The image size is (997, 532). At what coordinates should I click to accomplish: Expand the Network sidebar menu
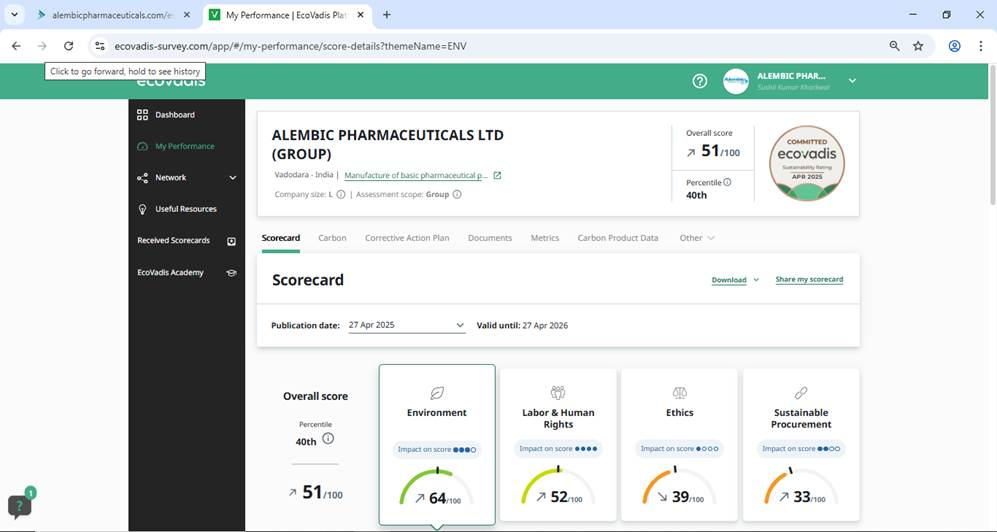click(232, 178)
